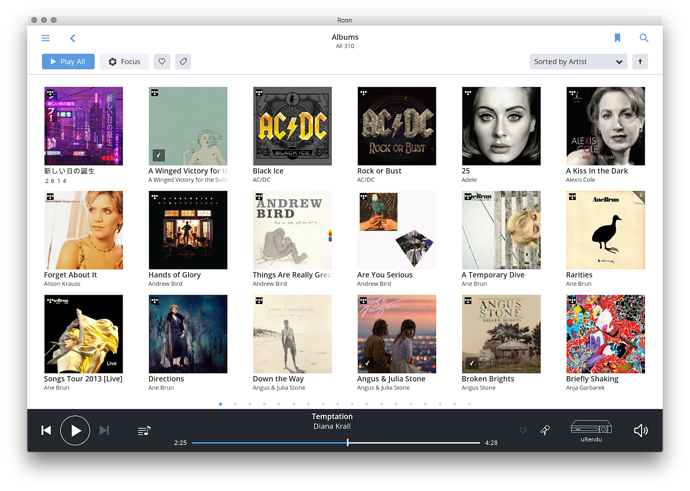
Task: Seek in the Temptation progress bar
Action: pos(336,443)
